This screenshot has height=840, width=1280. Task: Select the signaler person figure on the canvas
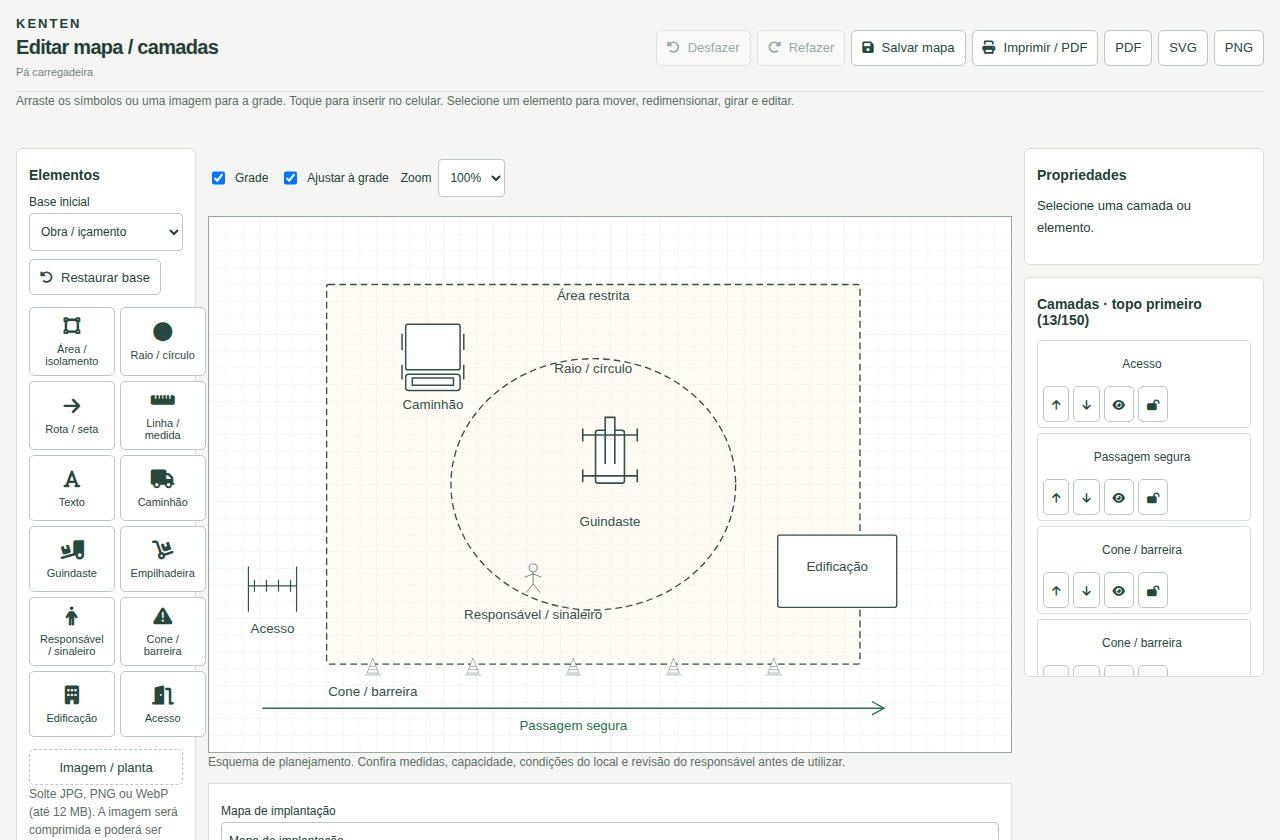(533, 578)
